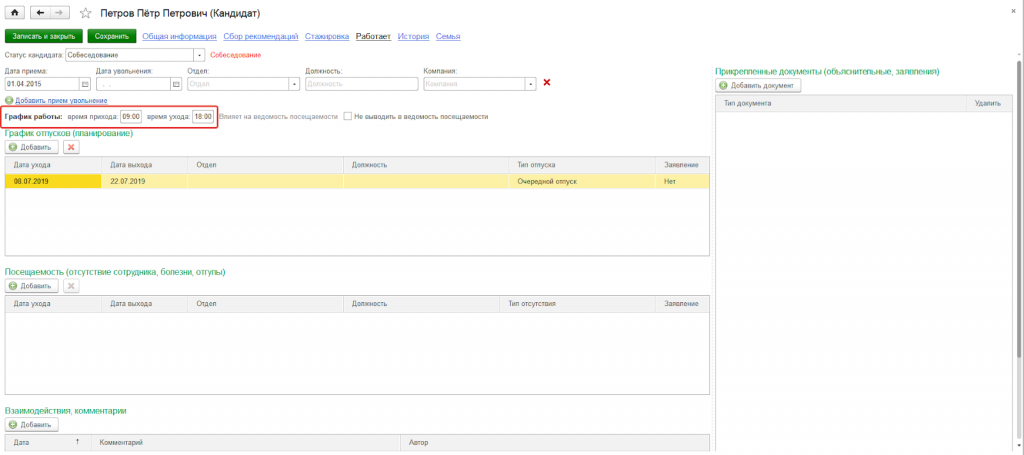Close the candidate form
1024x455 pixels.
[x=1014, y=11]
